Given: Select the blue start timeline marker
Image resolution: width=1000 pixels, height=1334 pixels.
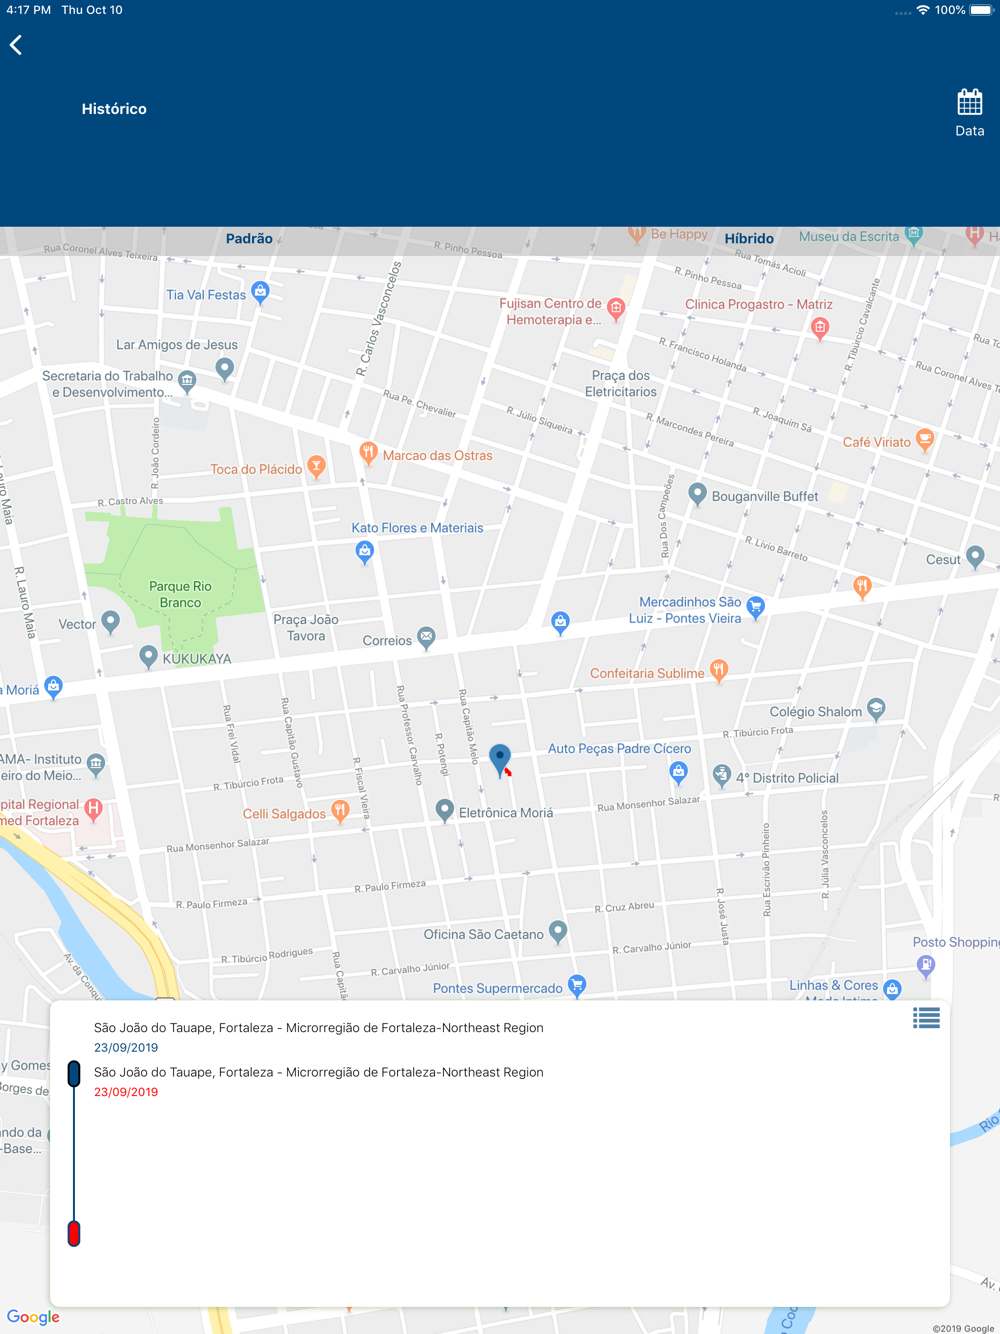Looking at the screenshot, I should pos(74,1074).
